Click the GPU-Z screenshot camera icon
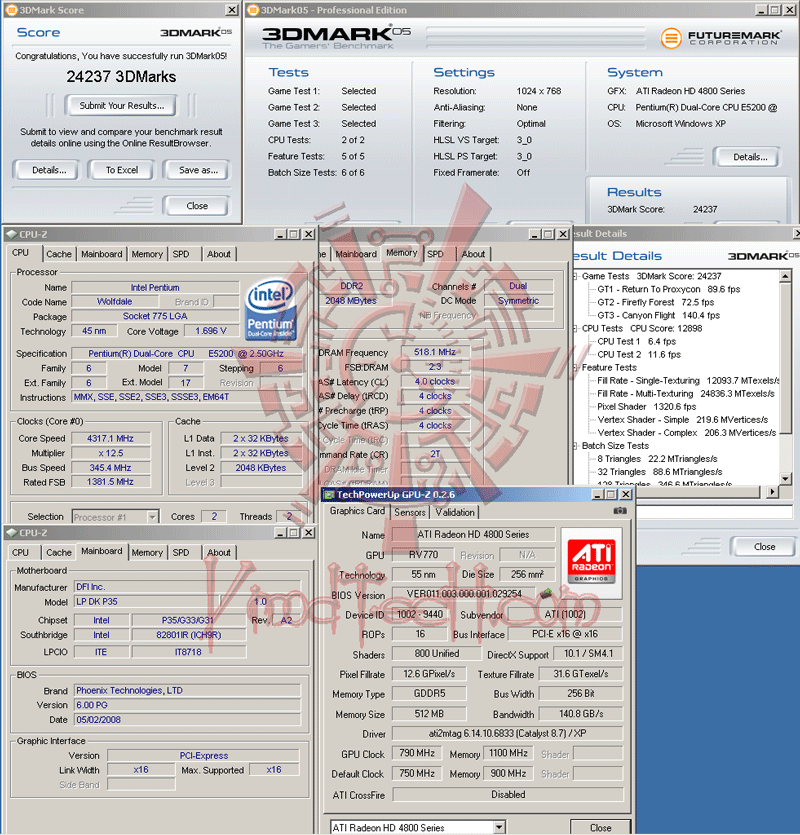 (620, 511)
